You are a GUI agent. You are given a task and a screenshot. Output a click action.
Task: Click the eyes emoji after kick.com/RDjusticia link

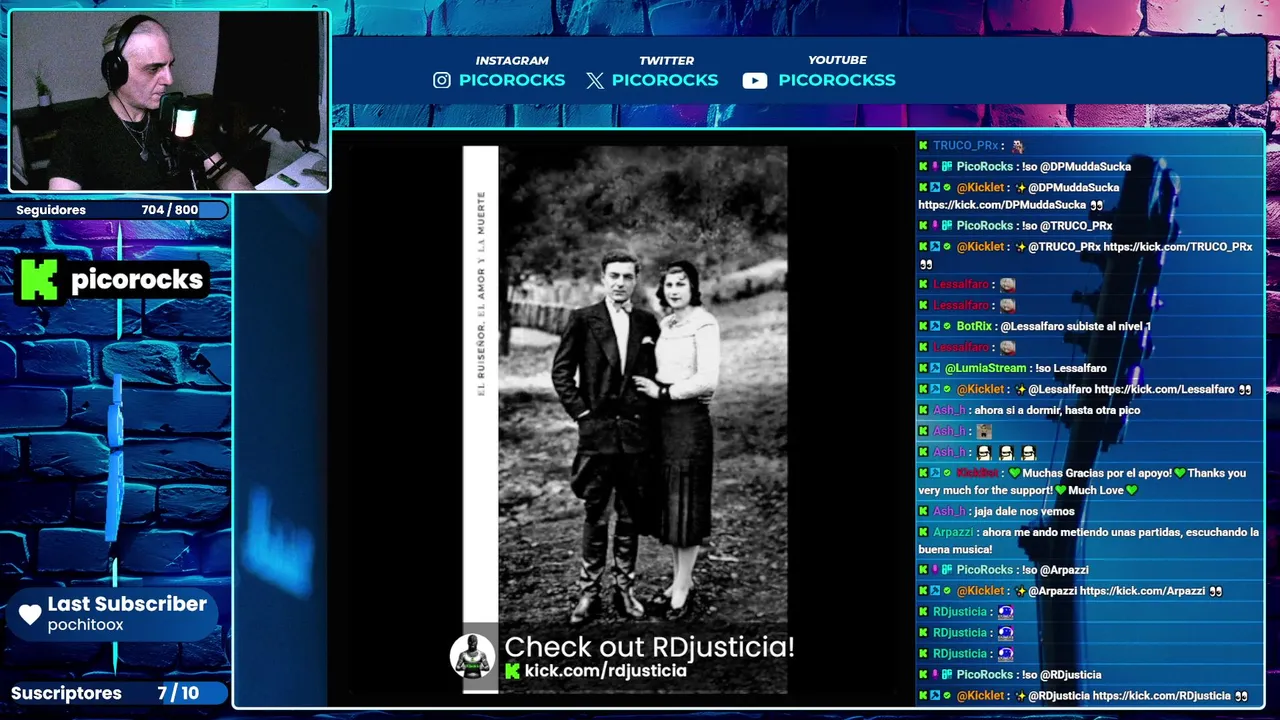pos(1241,696)
